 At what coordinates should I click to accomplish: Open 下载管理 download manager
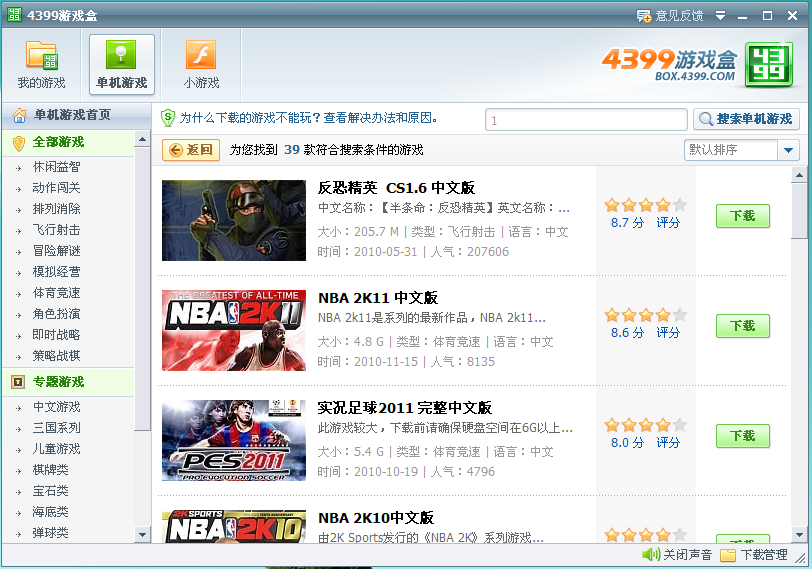754,555
